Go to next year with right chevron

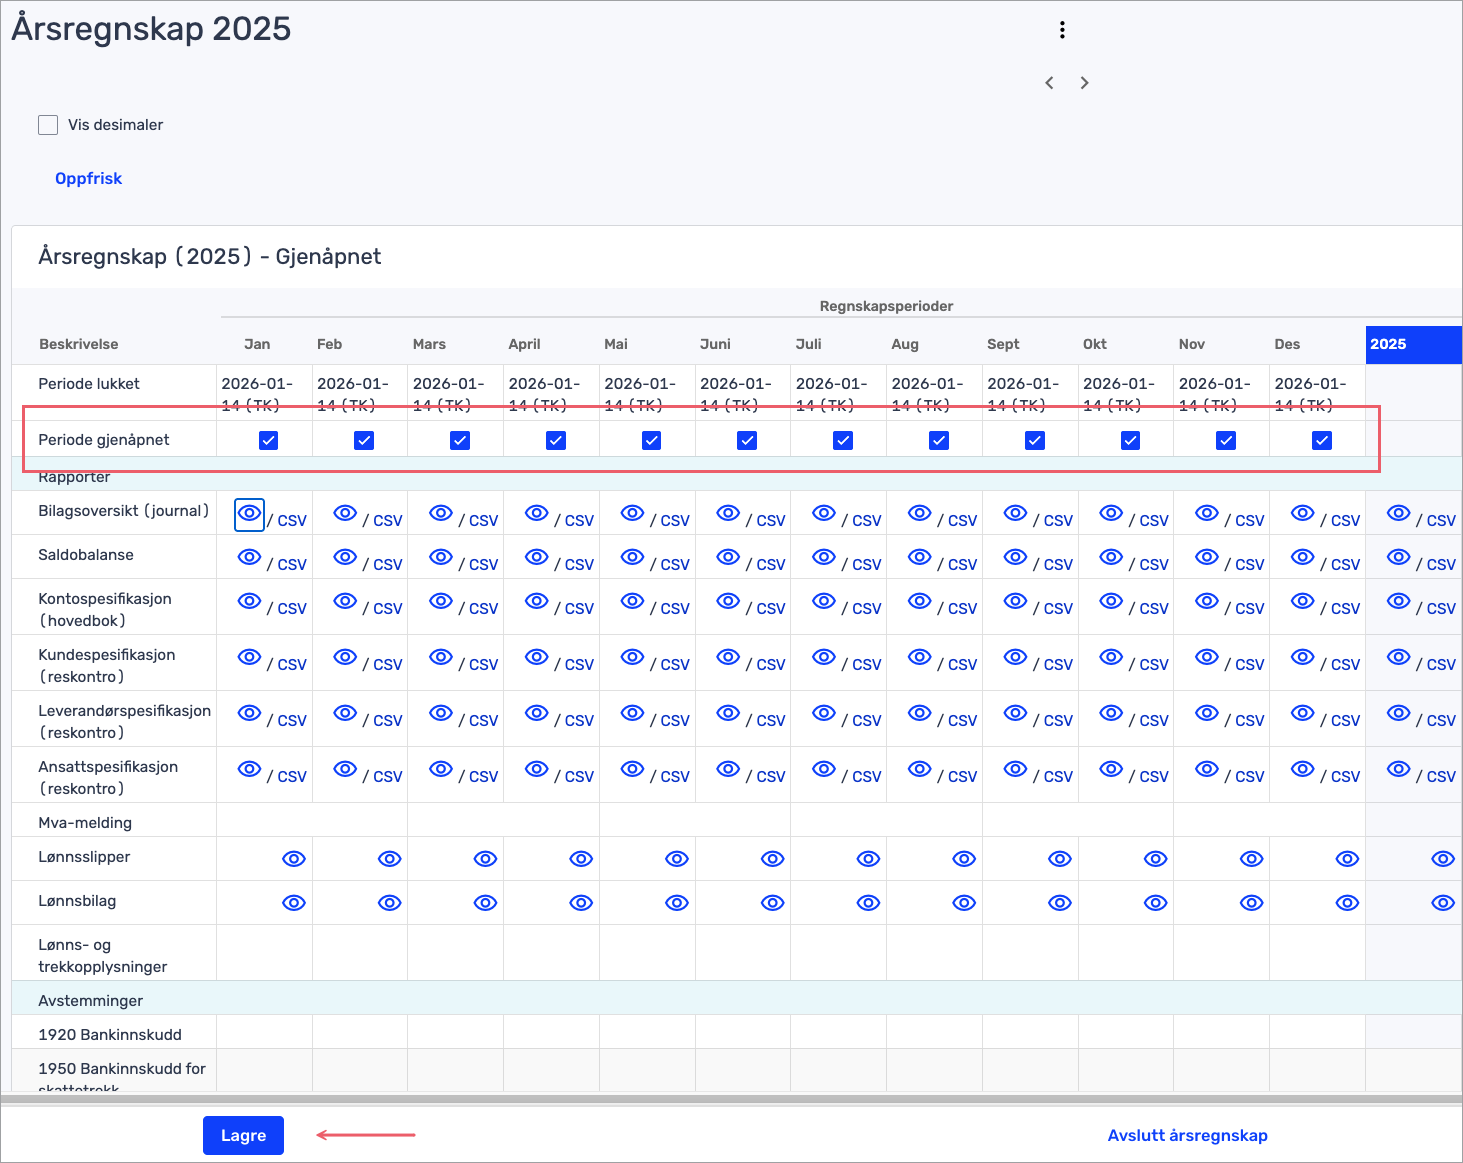1084,83
